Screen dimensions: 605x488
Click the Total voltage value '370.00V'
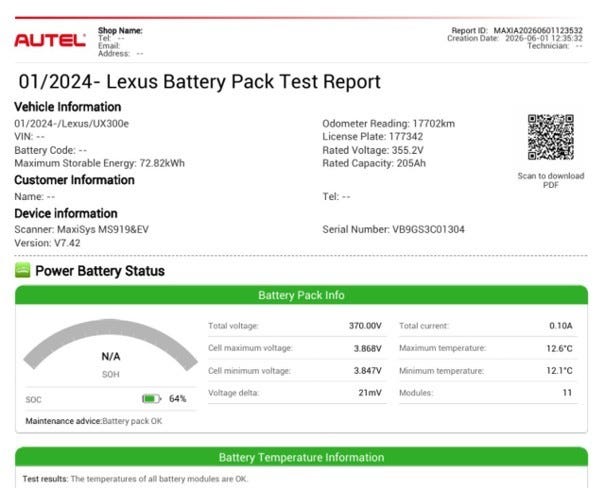coord(365,326)
